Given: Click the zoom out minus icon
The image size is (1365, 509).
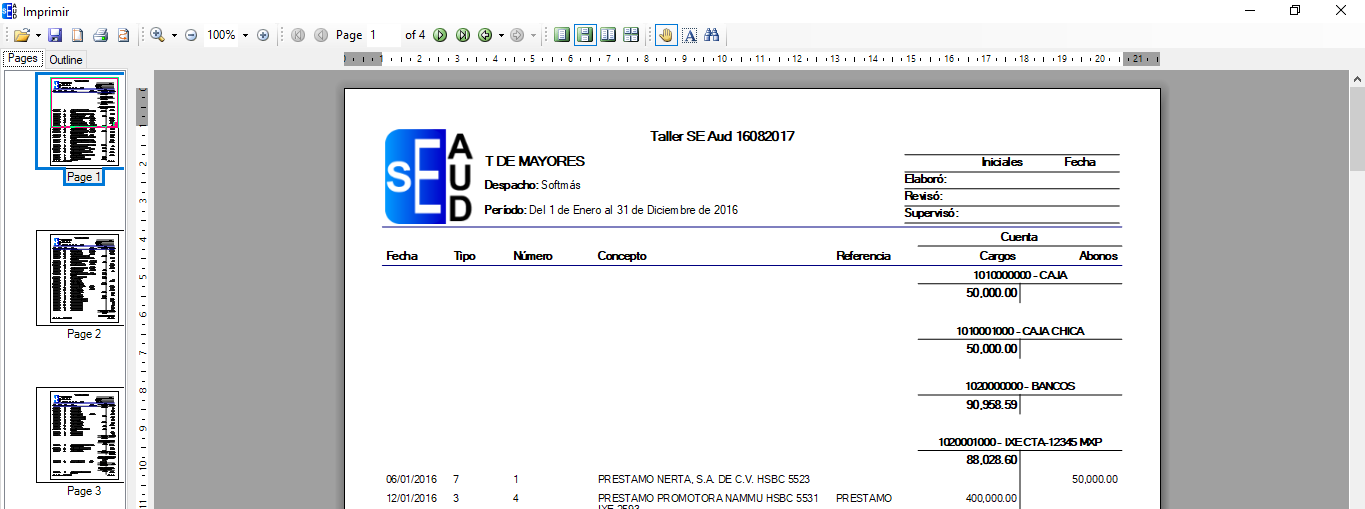Looking at the screenshot, I should point(191,35).
